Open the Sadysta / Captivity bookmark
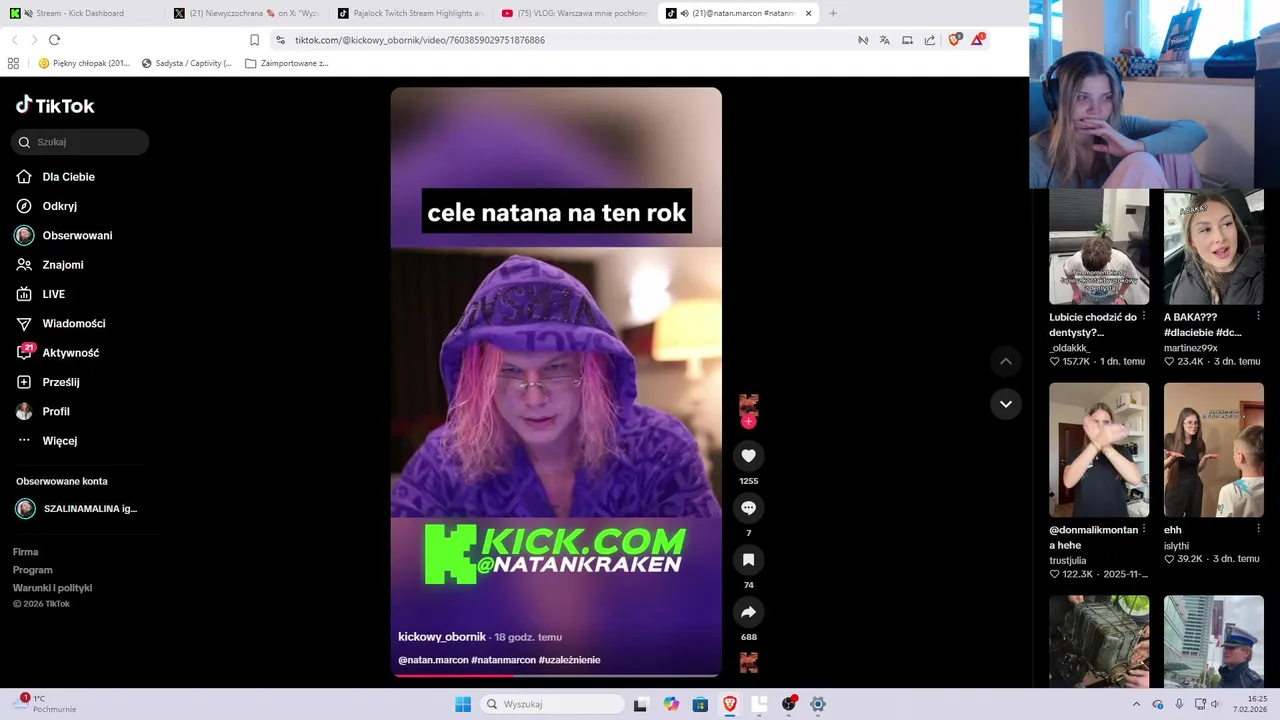1280x720 pixels. point(187,63)
